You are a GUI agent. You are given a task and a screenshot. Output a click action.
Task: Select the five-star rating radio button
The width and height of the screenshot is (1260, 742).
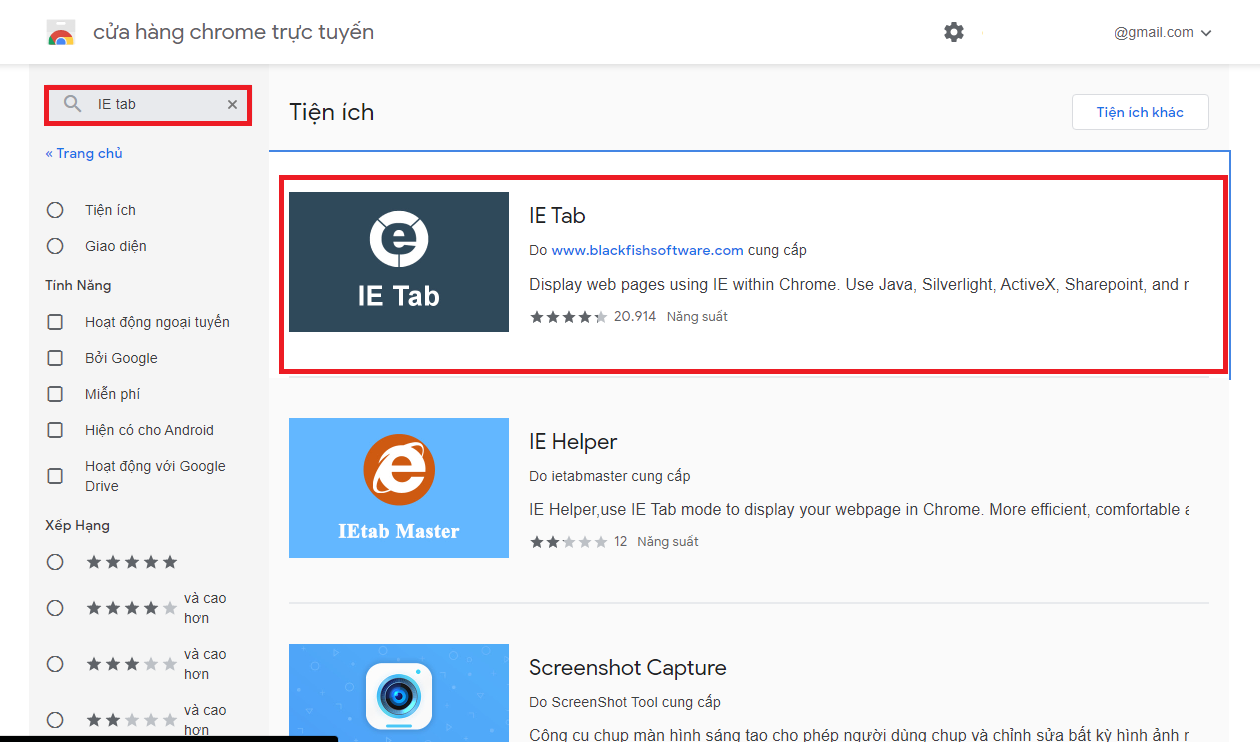[55, 562]
